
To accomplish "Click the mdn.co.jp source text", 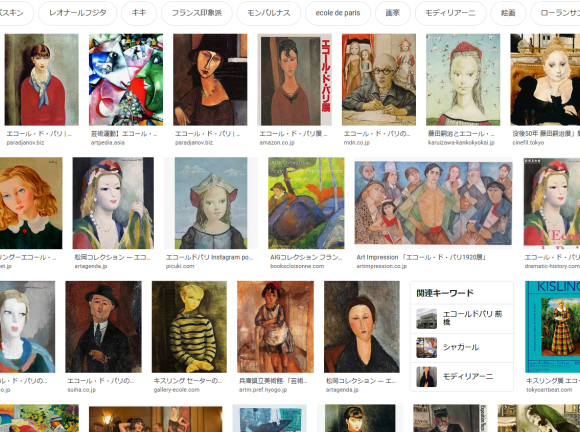I will tap(357, 143).
